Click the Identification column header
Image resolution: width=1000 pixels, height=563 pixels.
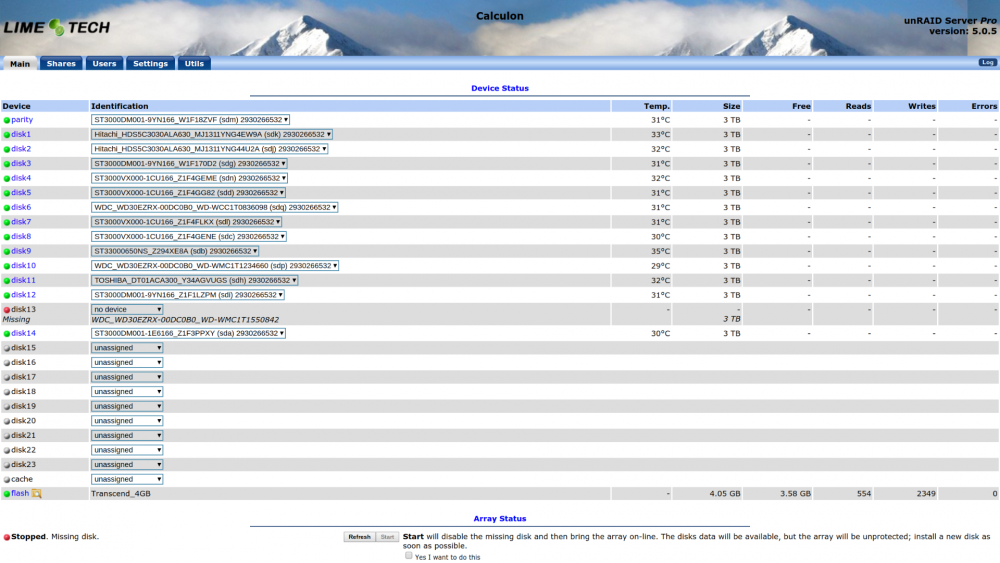tap(120, 106)
